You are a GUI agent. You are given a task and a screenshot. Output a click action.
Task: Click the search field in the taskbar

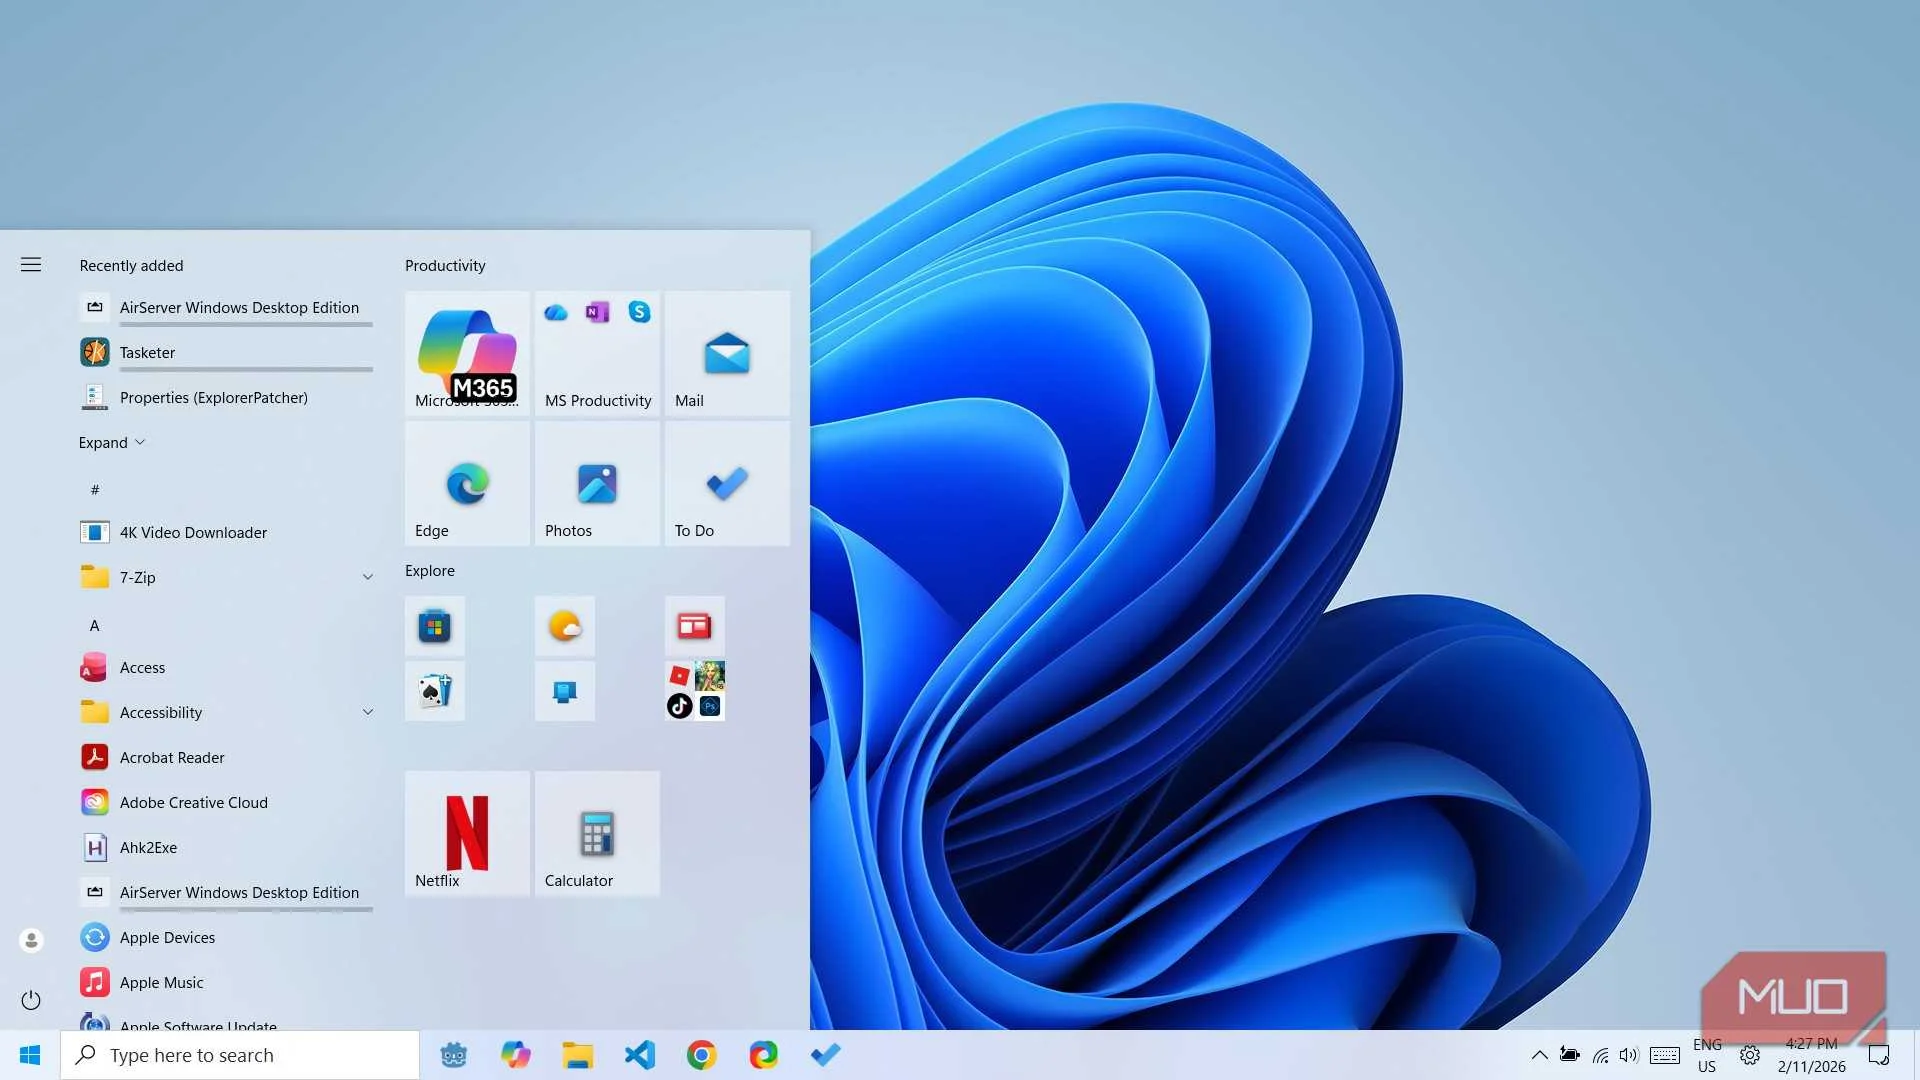point(240,1054)
